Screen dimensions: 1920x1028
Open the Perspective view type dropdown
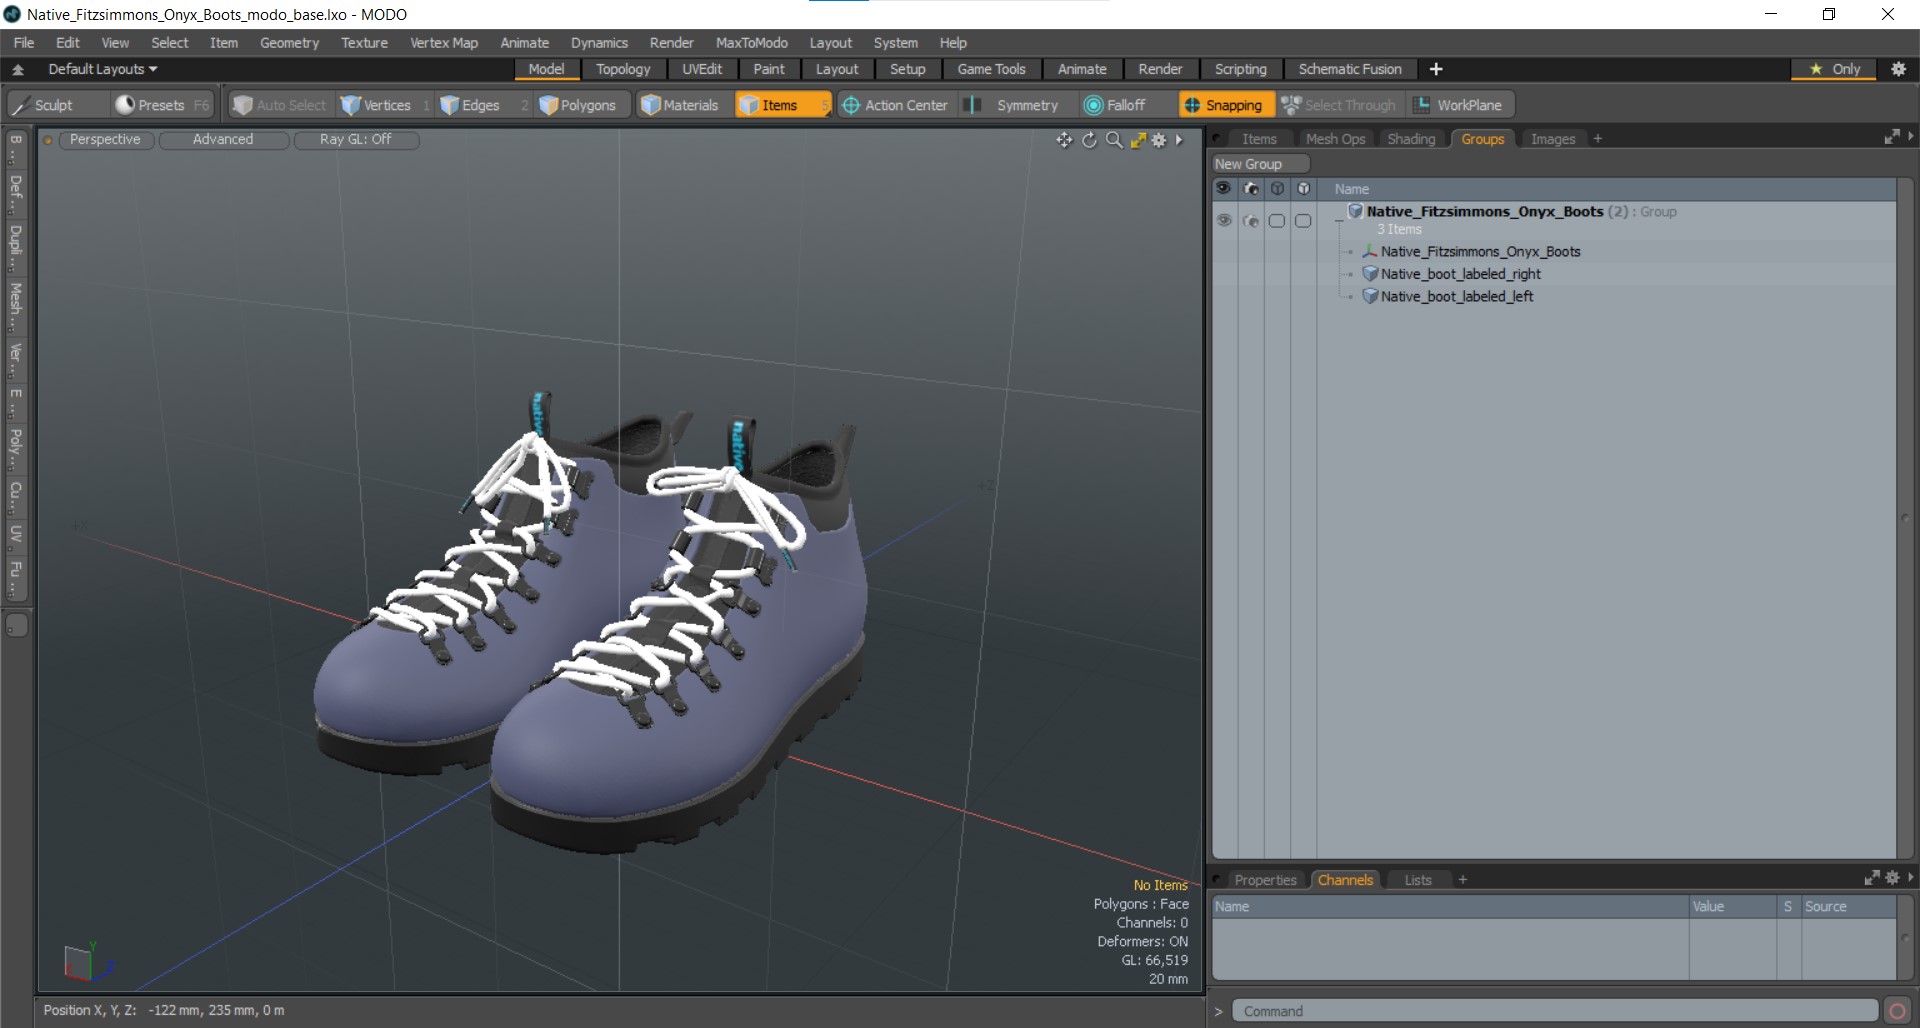click(105, 139)
